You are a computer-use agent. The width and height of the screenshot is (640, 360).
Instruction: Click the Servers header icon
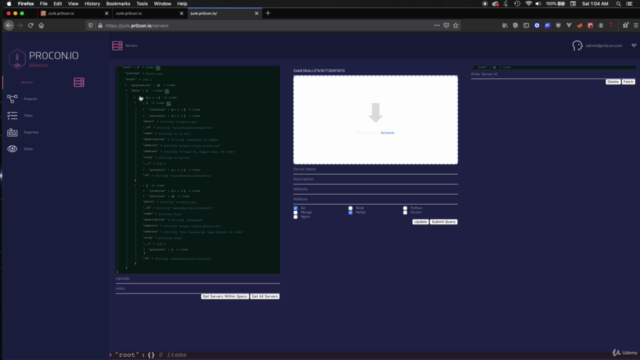pos(117,45)
